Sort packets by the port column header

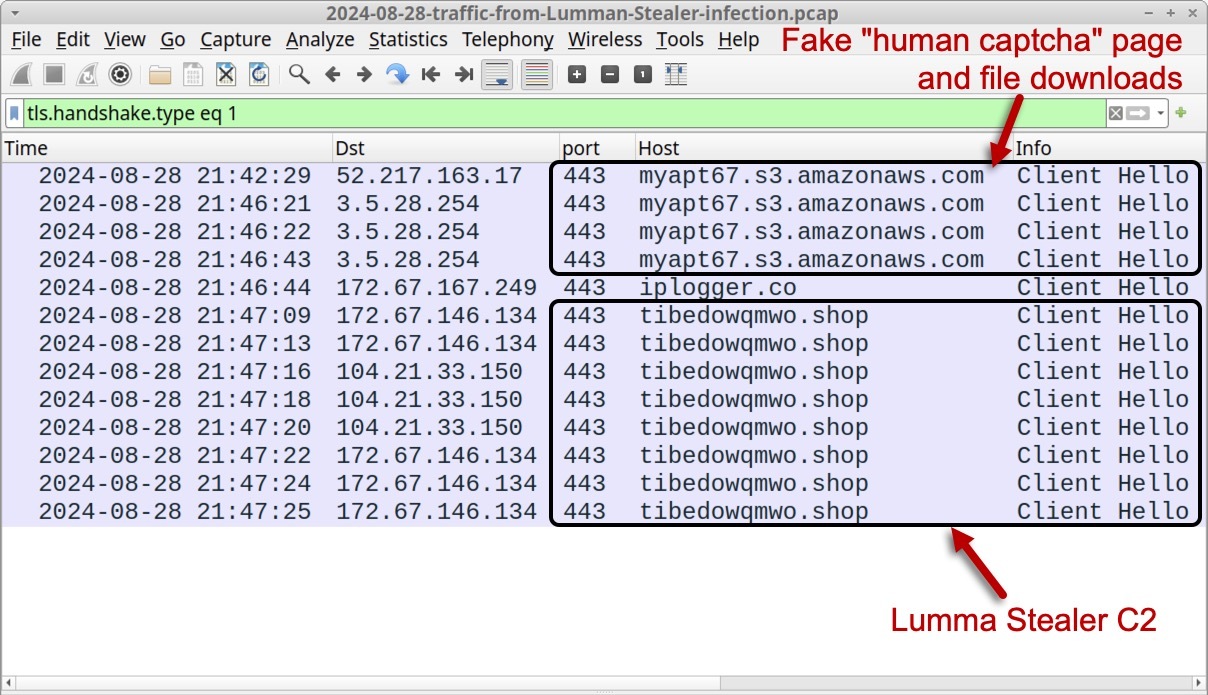coord(597,148)
